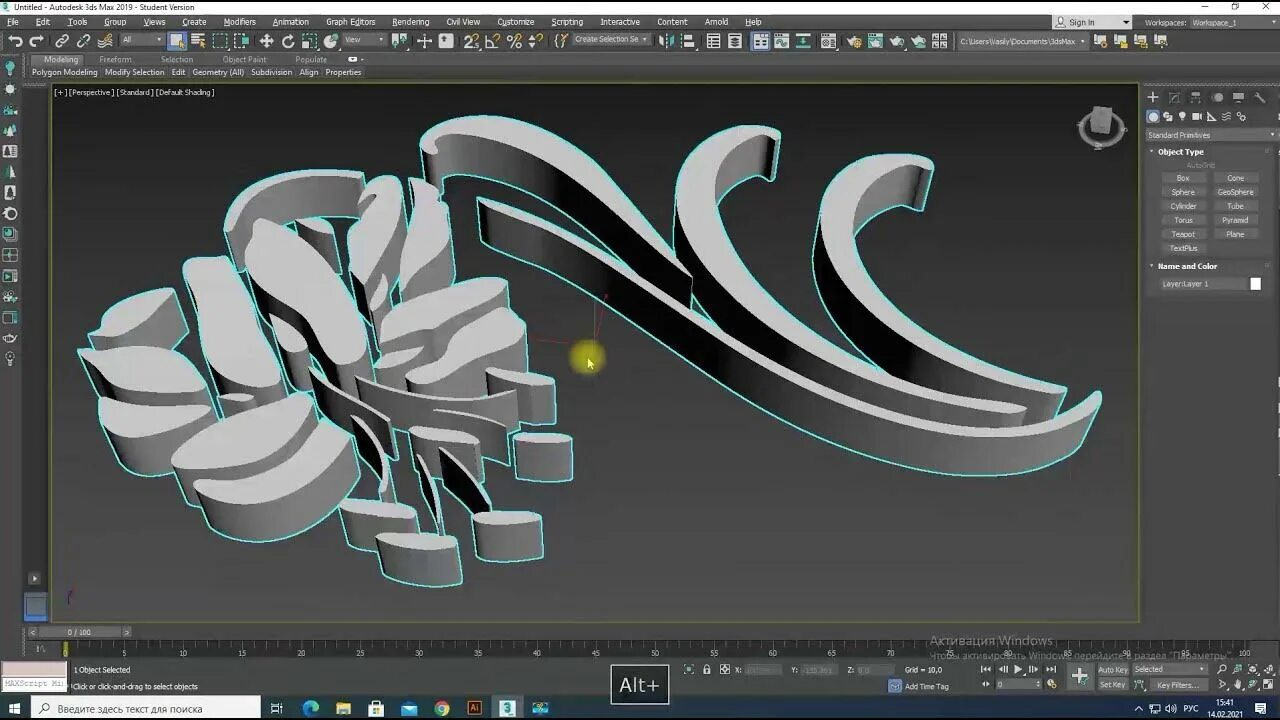Viewport: 1280px width, 720px height.
Task: Toggle Spinner Snap button
Action: tap(536, 41)
